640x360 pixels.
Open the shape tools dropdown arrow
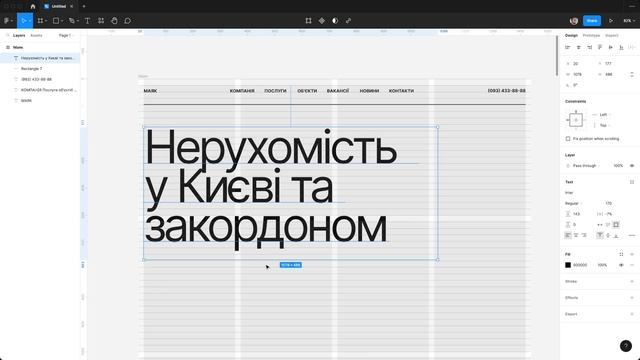pyautogui.click(x=62, y=21)
